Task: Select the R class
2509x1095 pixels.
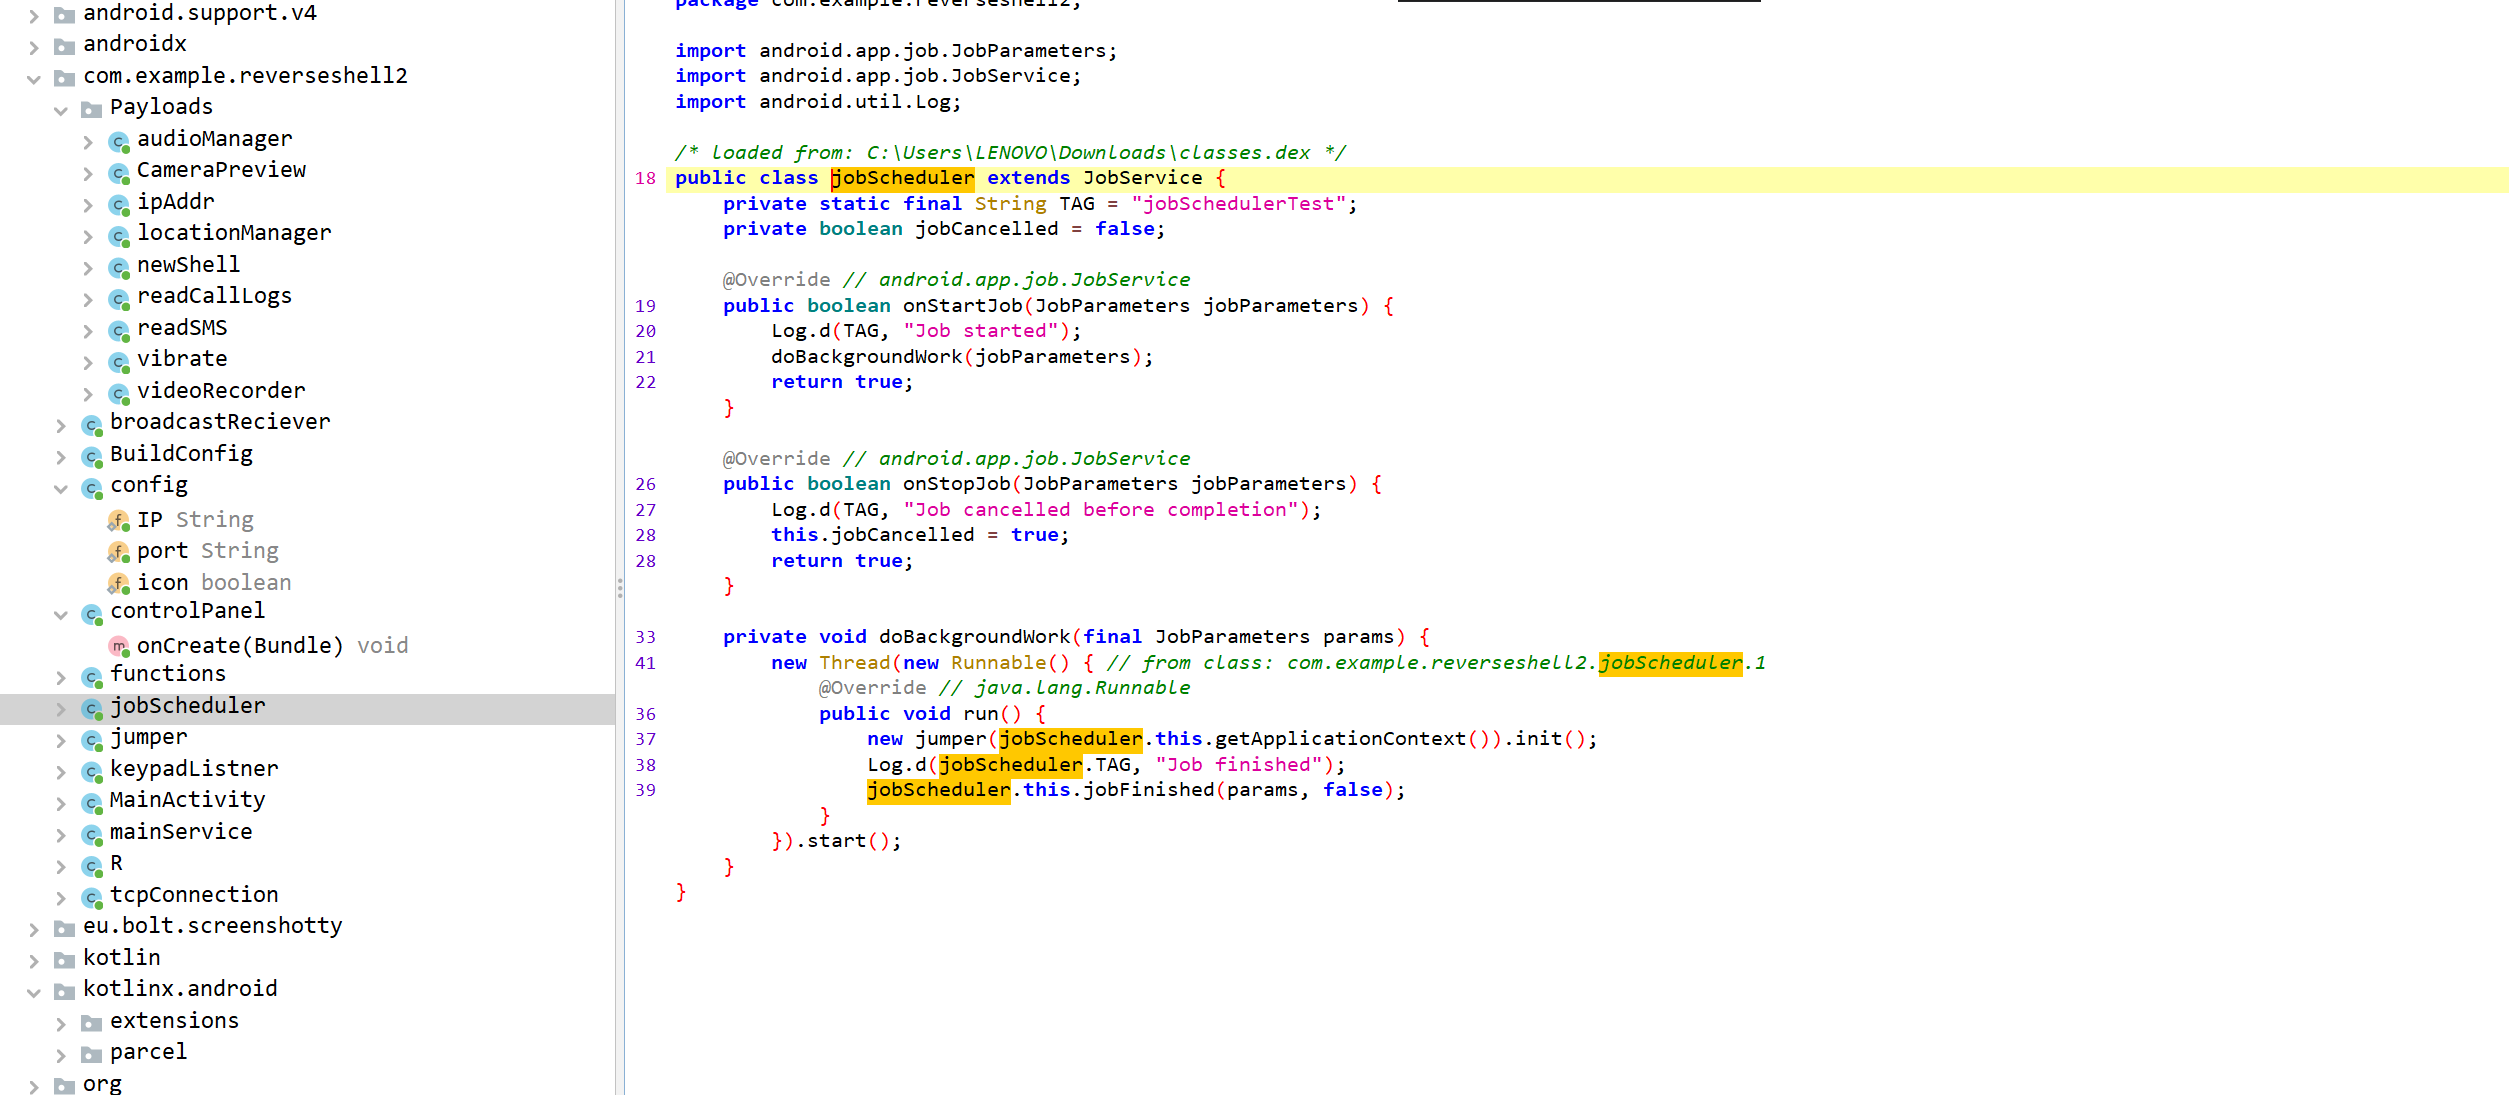Action: pos(116,863)
